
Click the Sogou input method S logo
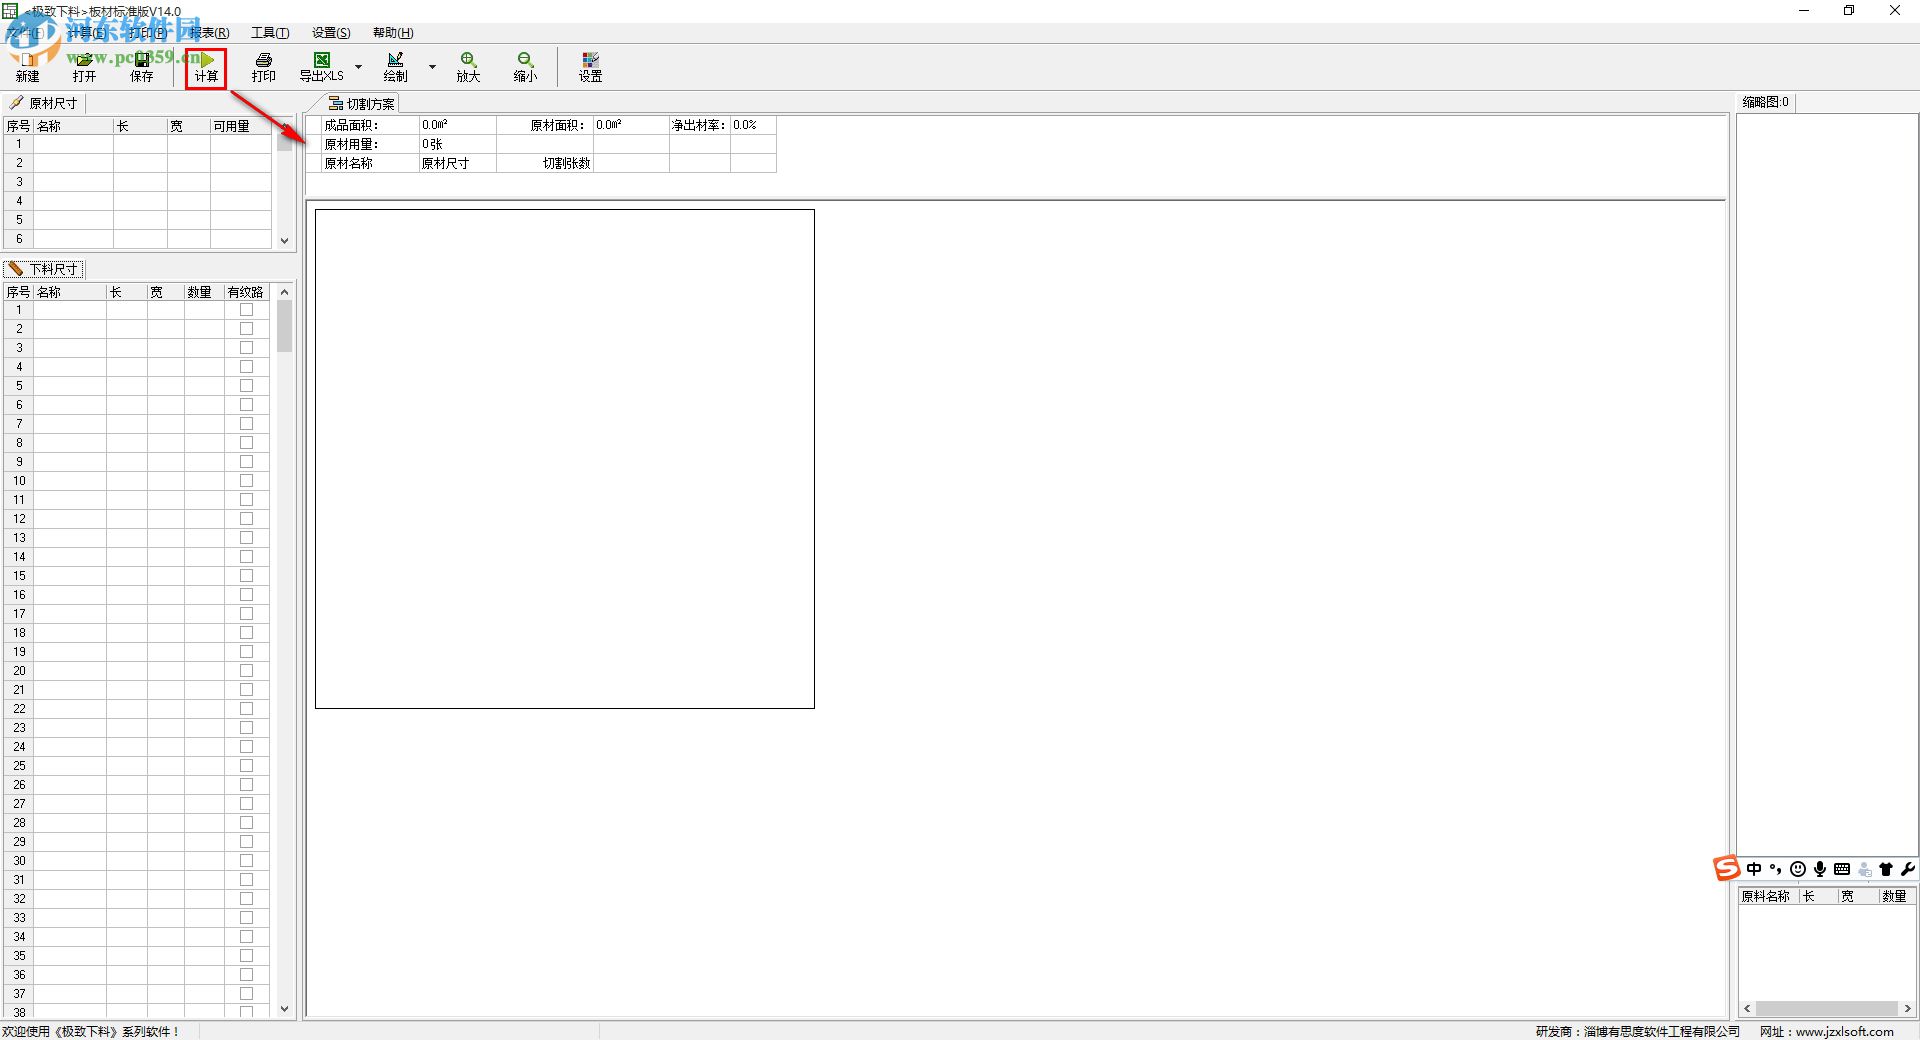1726,868
